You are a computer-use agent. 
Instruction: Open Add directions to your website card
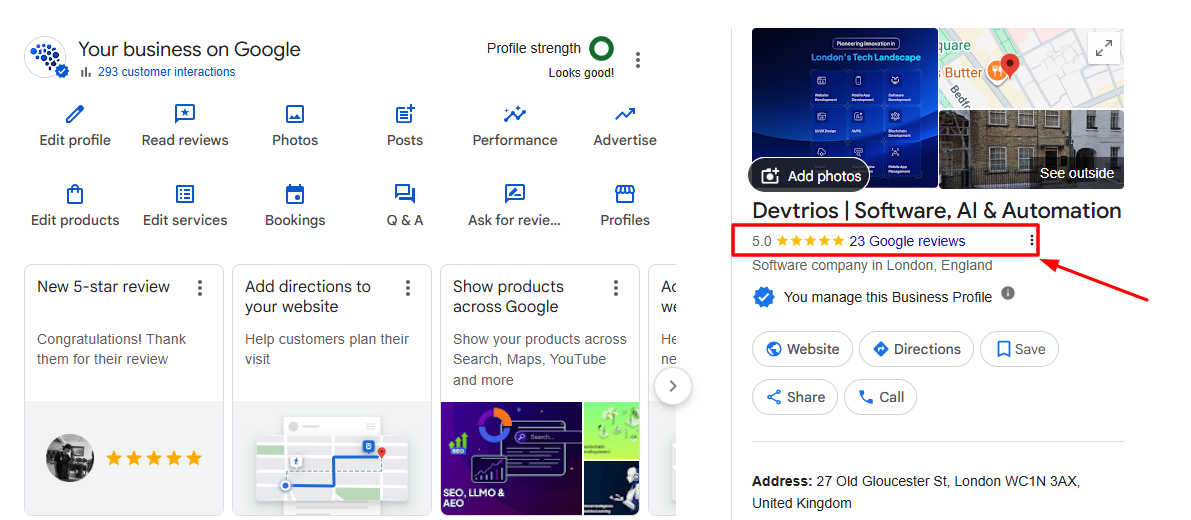[x=332, y=390]
